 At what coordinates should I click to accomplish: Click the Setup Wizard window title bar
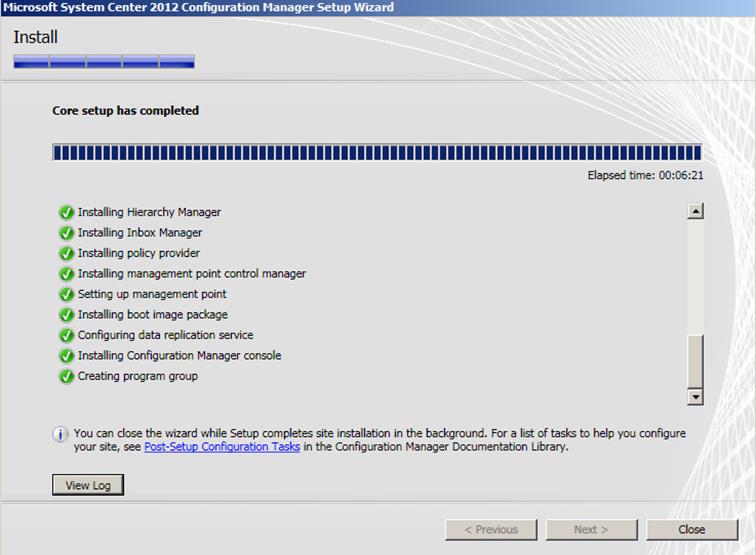378,8
